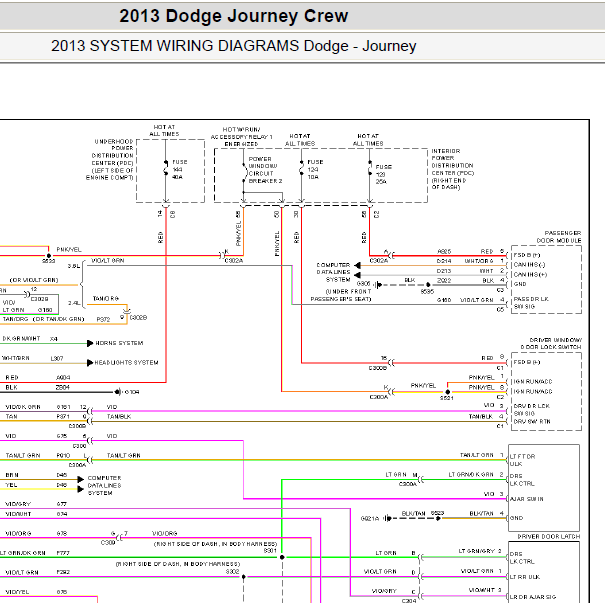
Task: Click the '2013 Dodge Journey Crew' title
Action: [x=233, y=16]
